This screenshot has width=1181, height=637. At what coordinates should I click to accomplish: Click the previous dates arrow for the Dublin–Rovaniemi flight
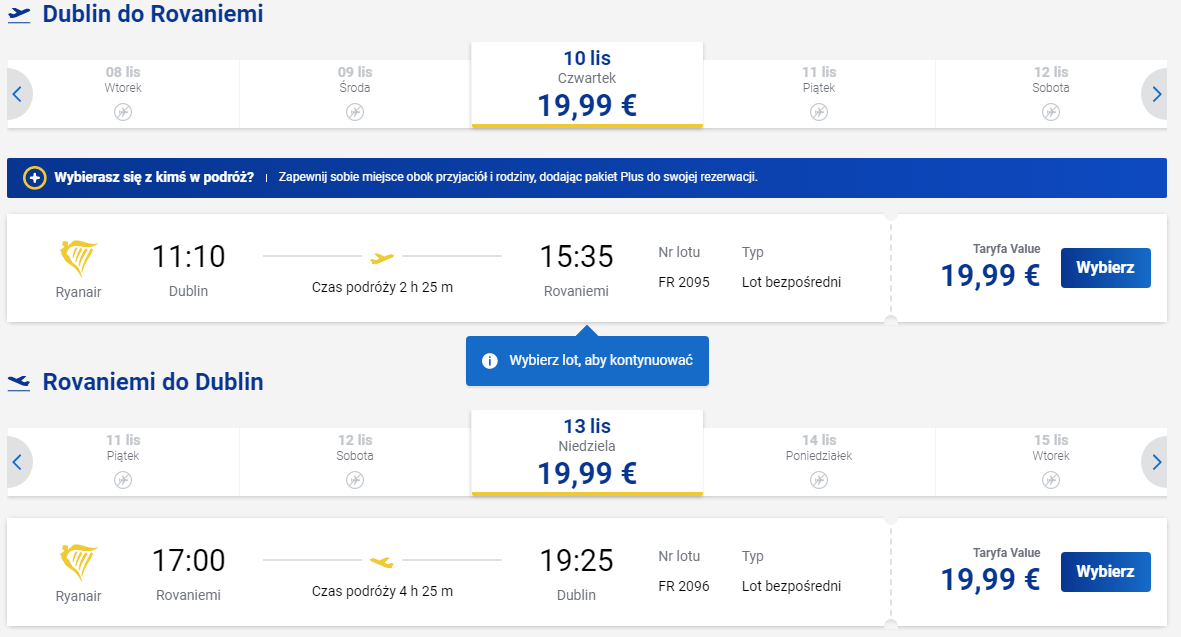click(x=18, y=94)
